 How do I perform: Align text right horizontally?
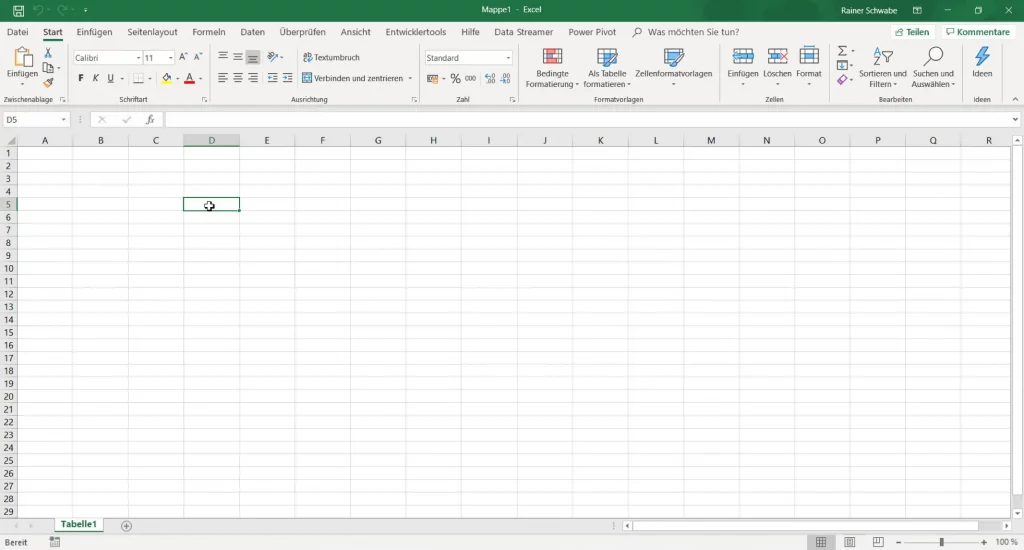pyautogui.click(x=253, y=78)
